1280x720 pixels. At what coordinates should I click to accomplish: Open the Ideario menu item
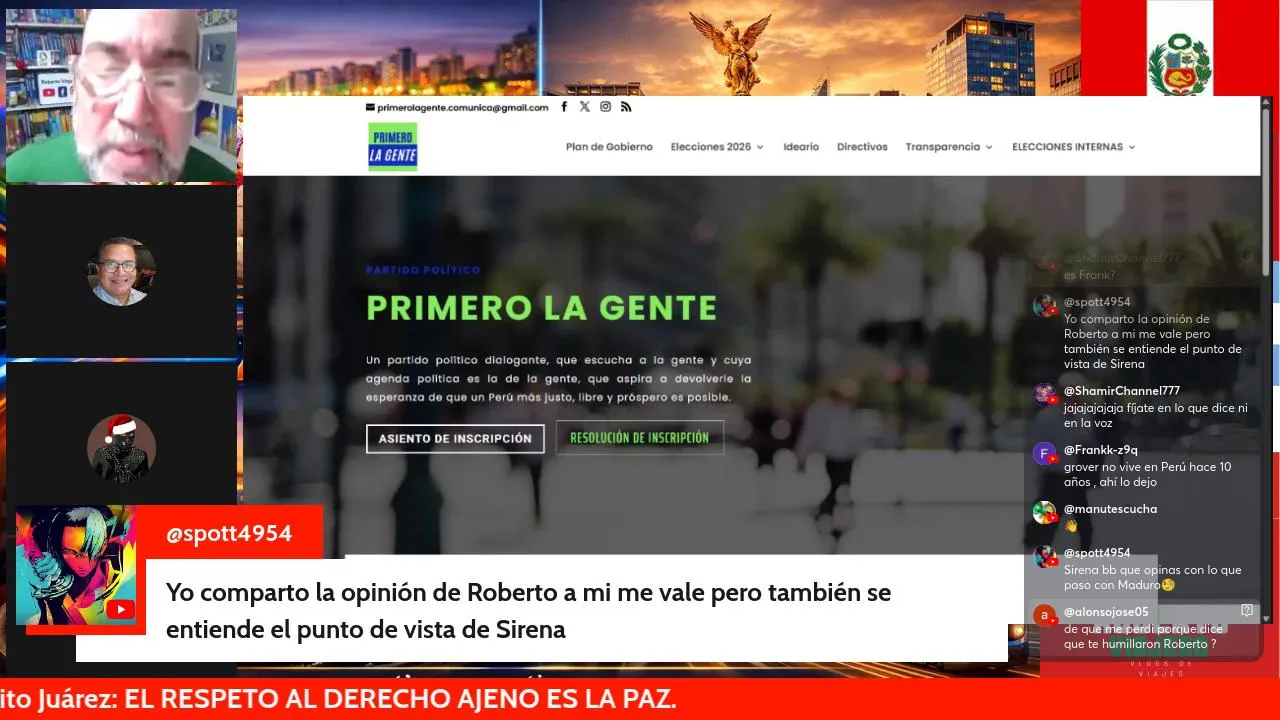tap(801, 147)
